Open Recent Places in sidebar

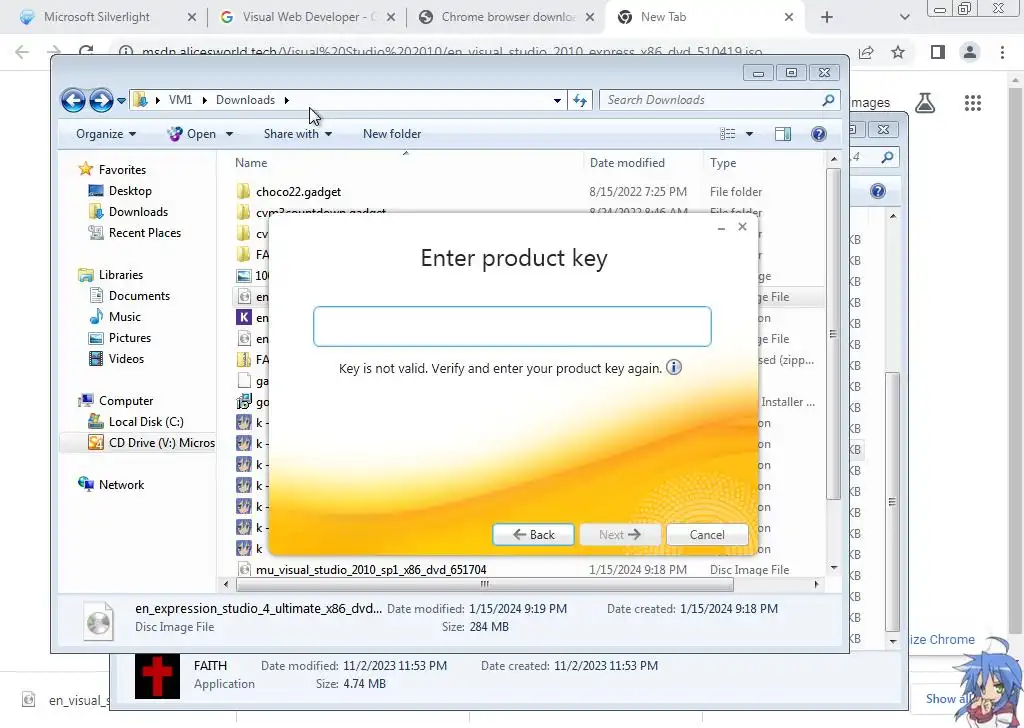145,232
